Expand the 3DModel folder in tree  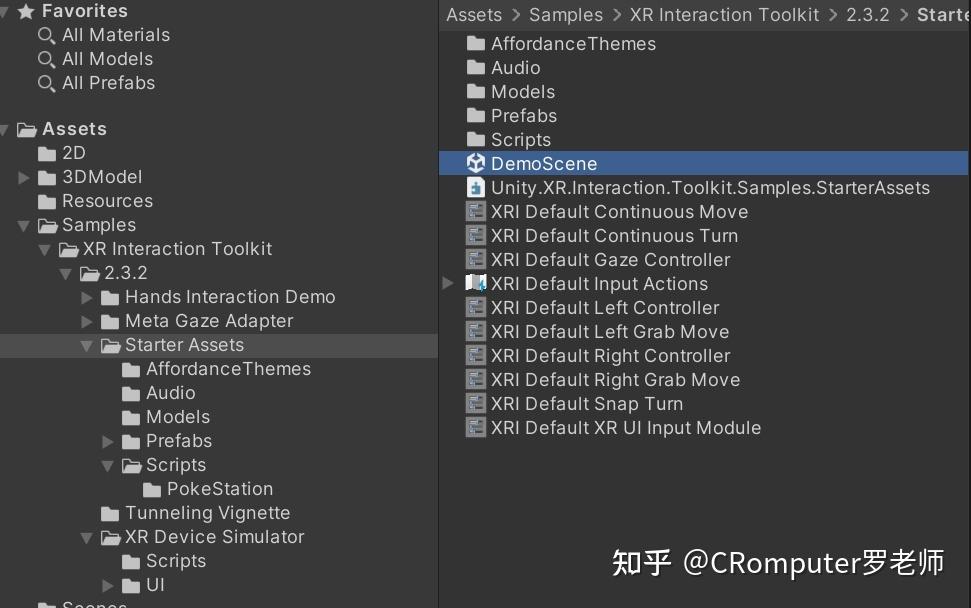coord(24,177)
